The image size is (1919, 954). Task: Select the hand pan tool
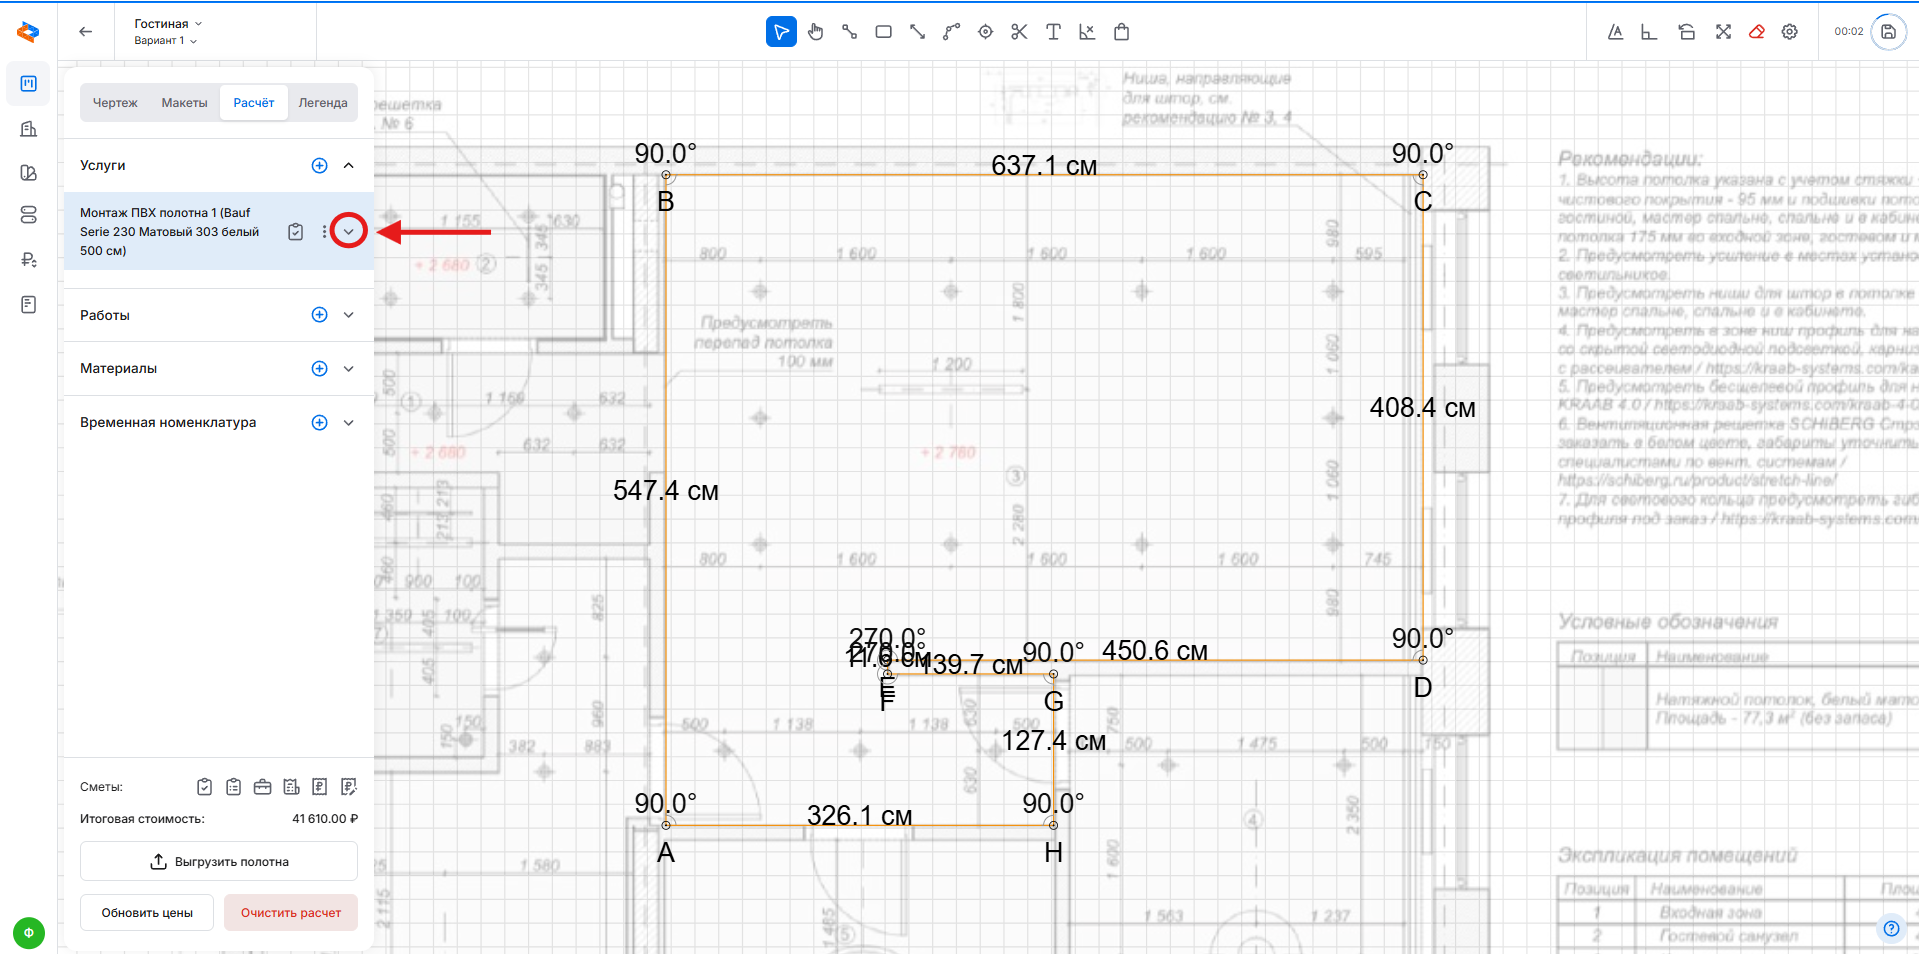pos(816,32)
